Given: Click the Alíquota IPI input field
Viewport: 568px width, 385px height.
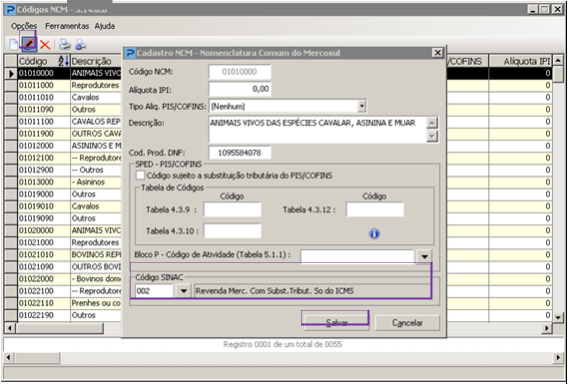Looking at the screenshot, I should (x=240, y=89).
